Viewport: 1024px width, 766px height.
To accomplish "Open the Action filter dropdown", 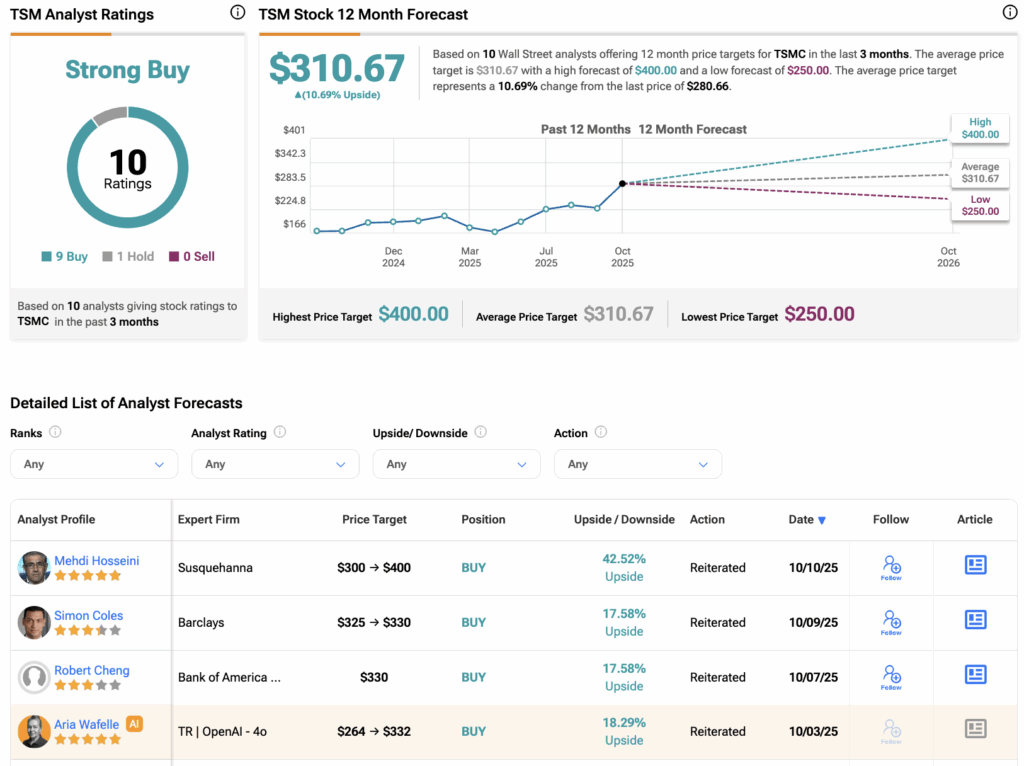I will pyautogui.click(x=637, y=464).
